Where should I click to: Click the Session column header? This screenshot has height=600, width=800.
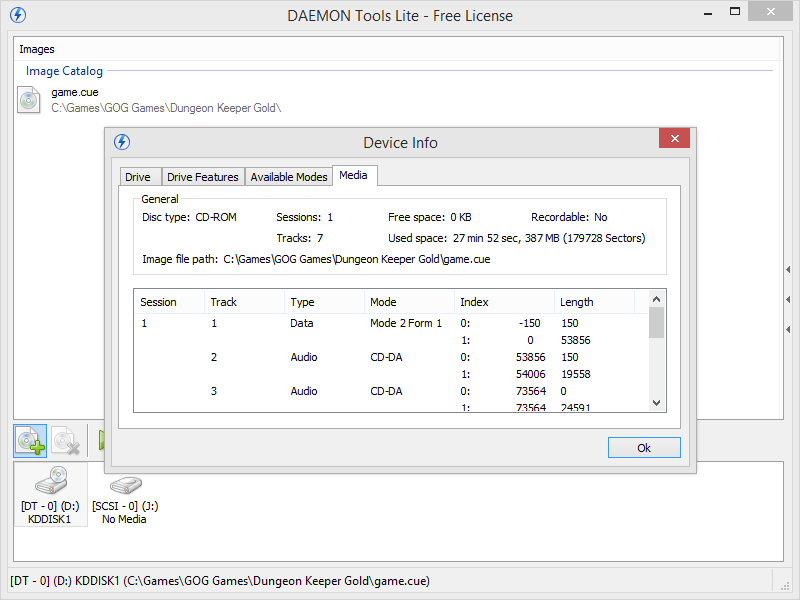(169, 302)
